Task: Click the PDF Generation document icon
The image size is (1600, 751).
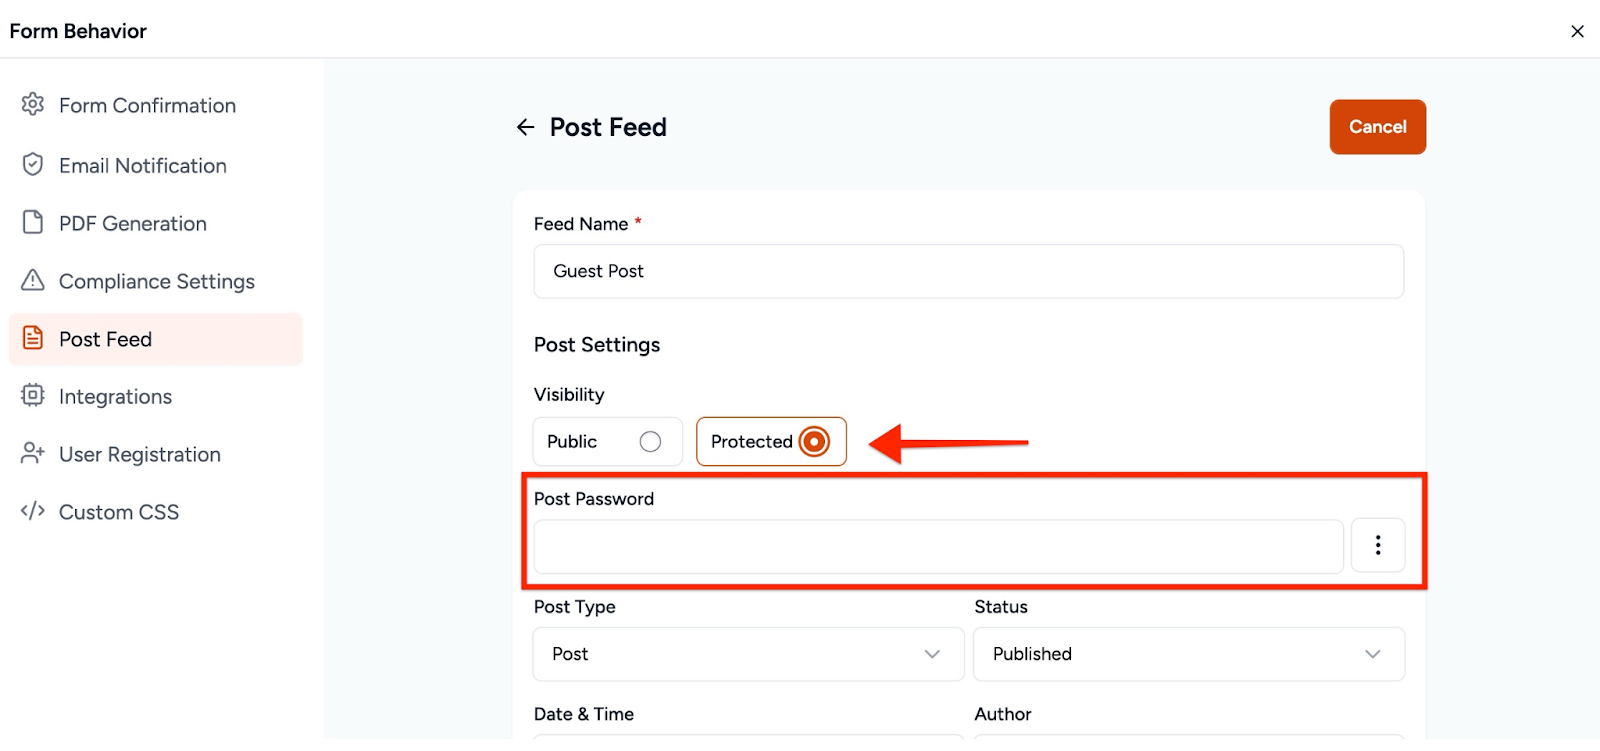Action: click(33, 222)
